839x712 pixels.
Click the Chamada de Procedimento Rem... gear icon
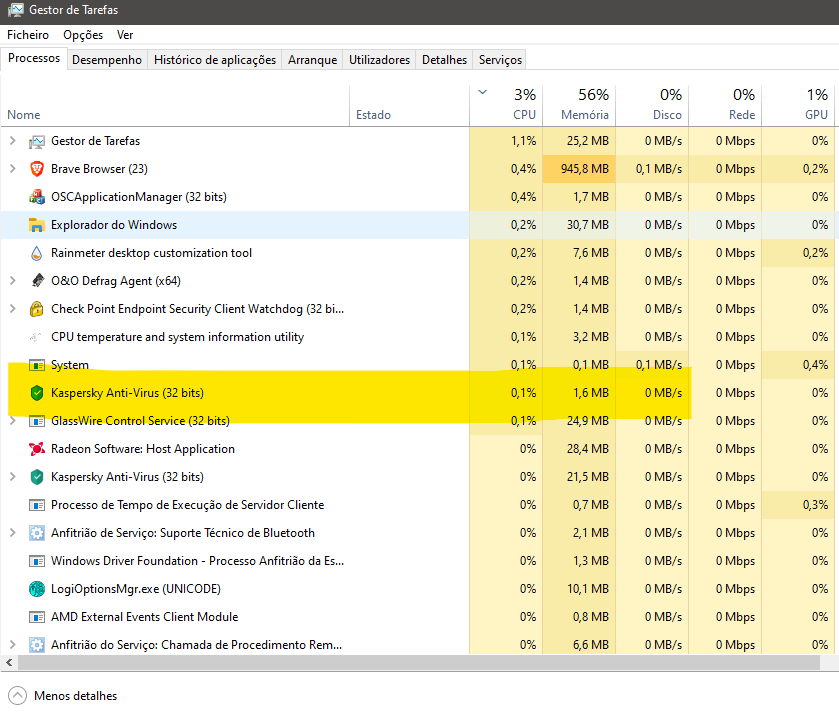tap(36, 645)
